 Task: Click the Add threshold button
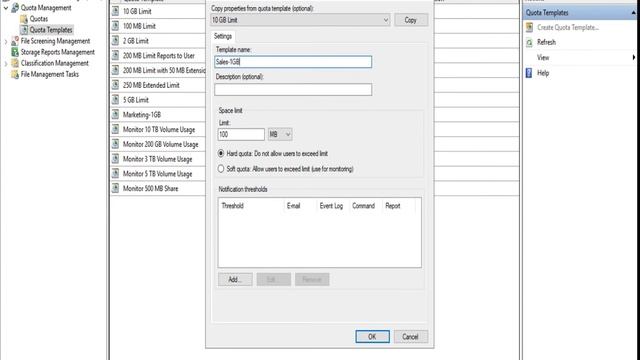(x=235, y=280)
